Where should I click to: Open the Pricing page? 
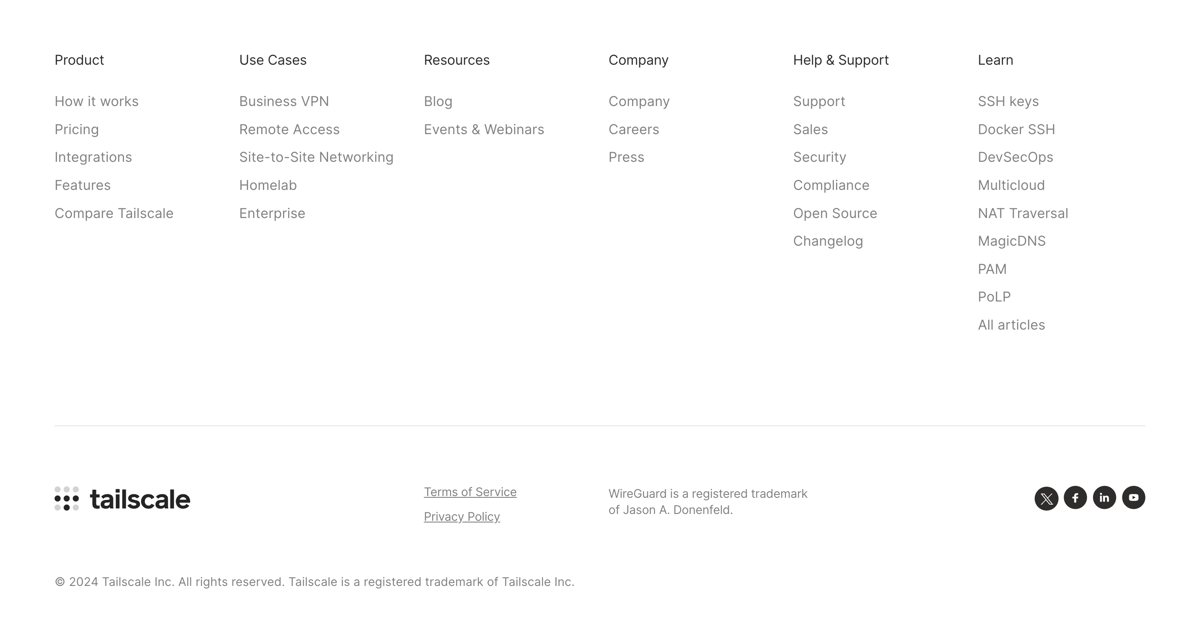click(x=76, y=129)
